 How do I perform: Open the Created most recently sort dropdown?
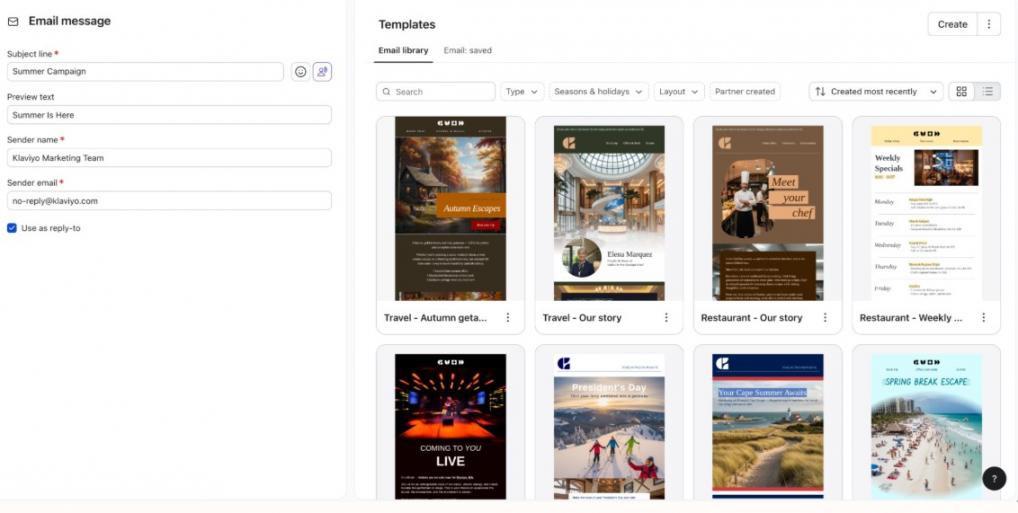pyautogui.click(x=876, y=92)
